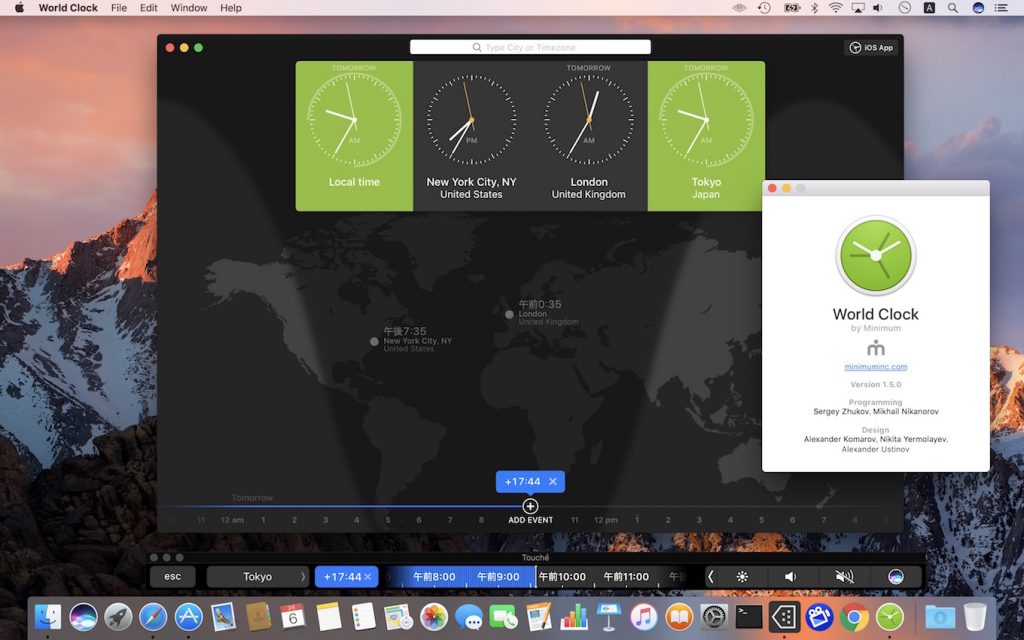Collapse Touch Bar controls with the left chevron
The image size is (1024, 640).
point(713,576)
